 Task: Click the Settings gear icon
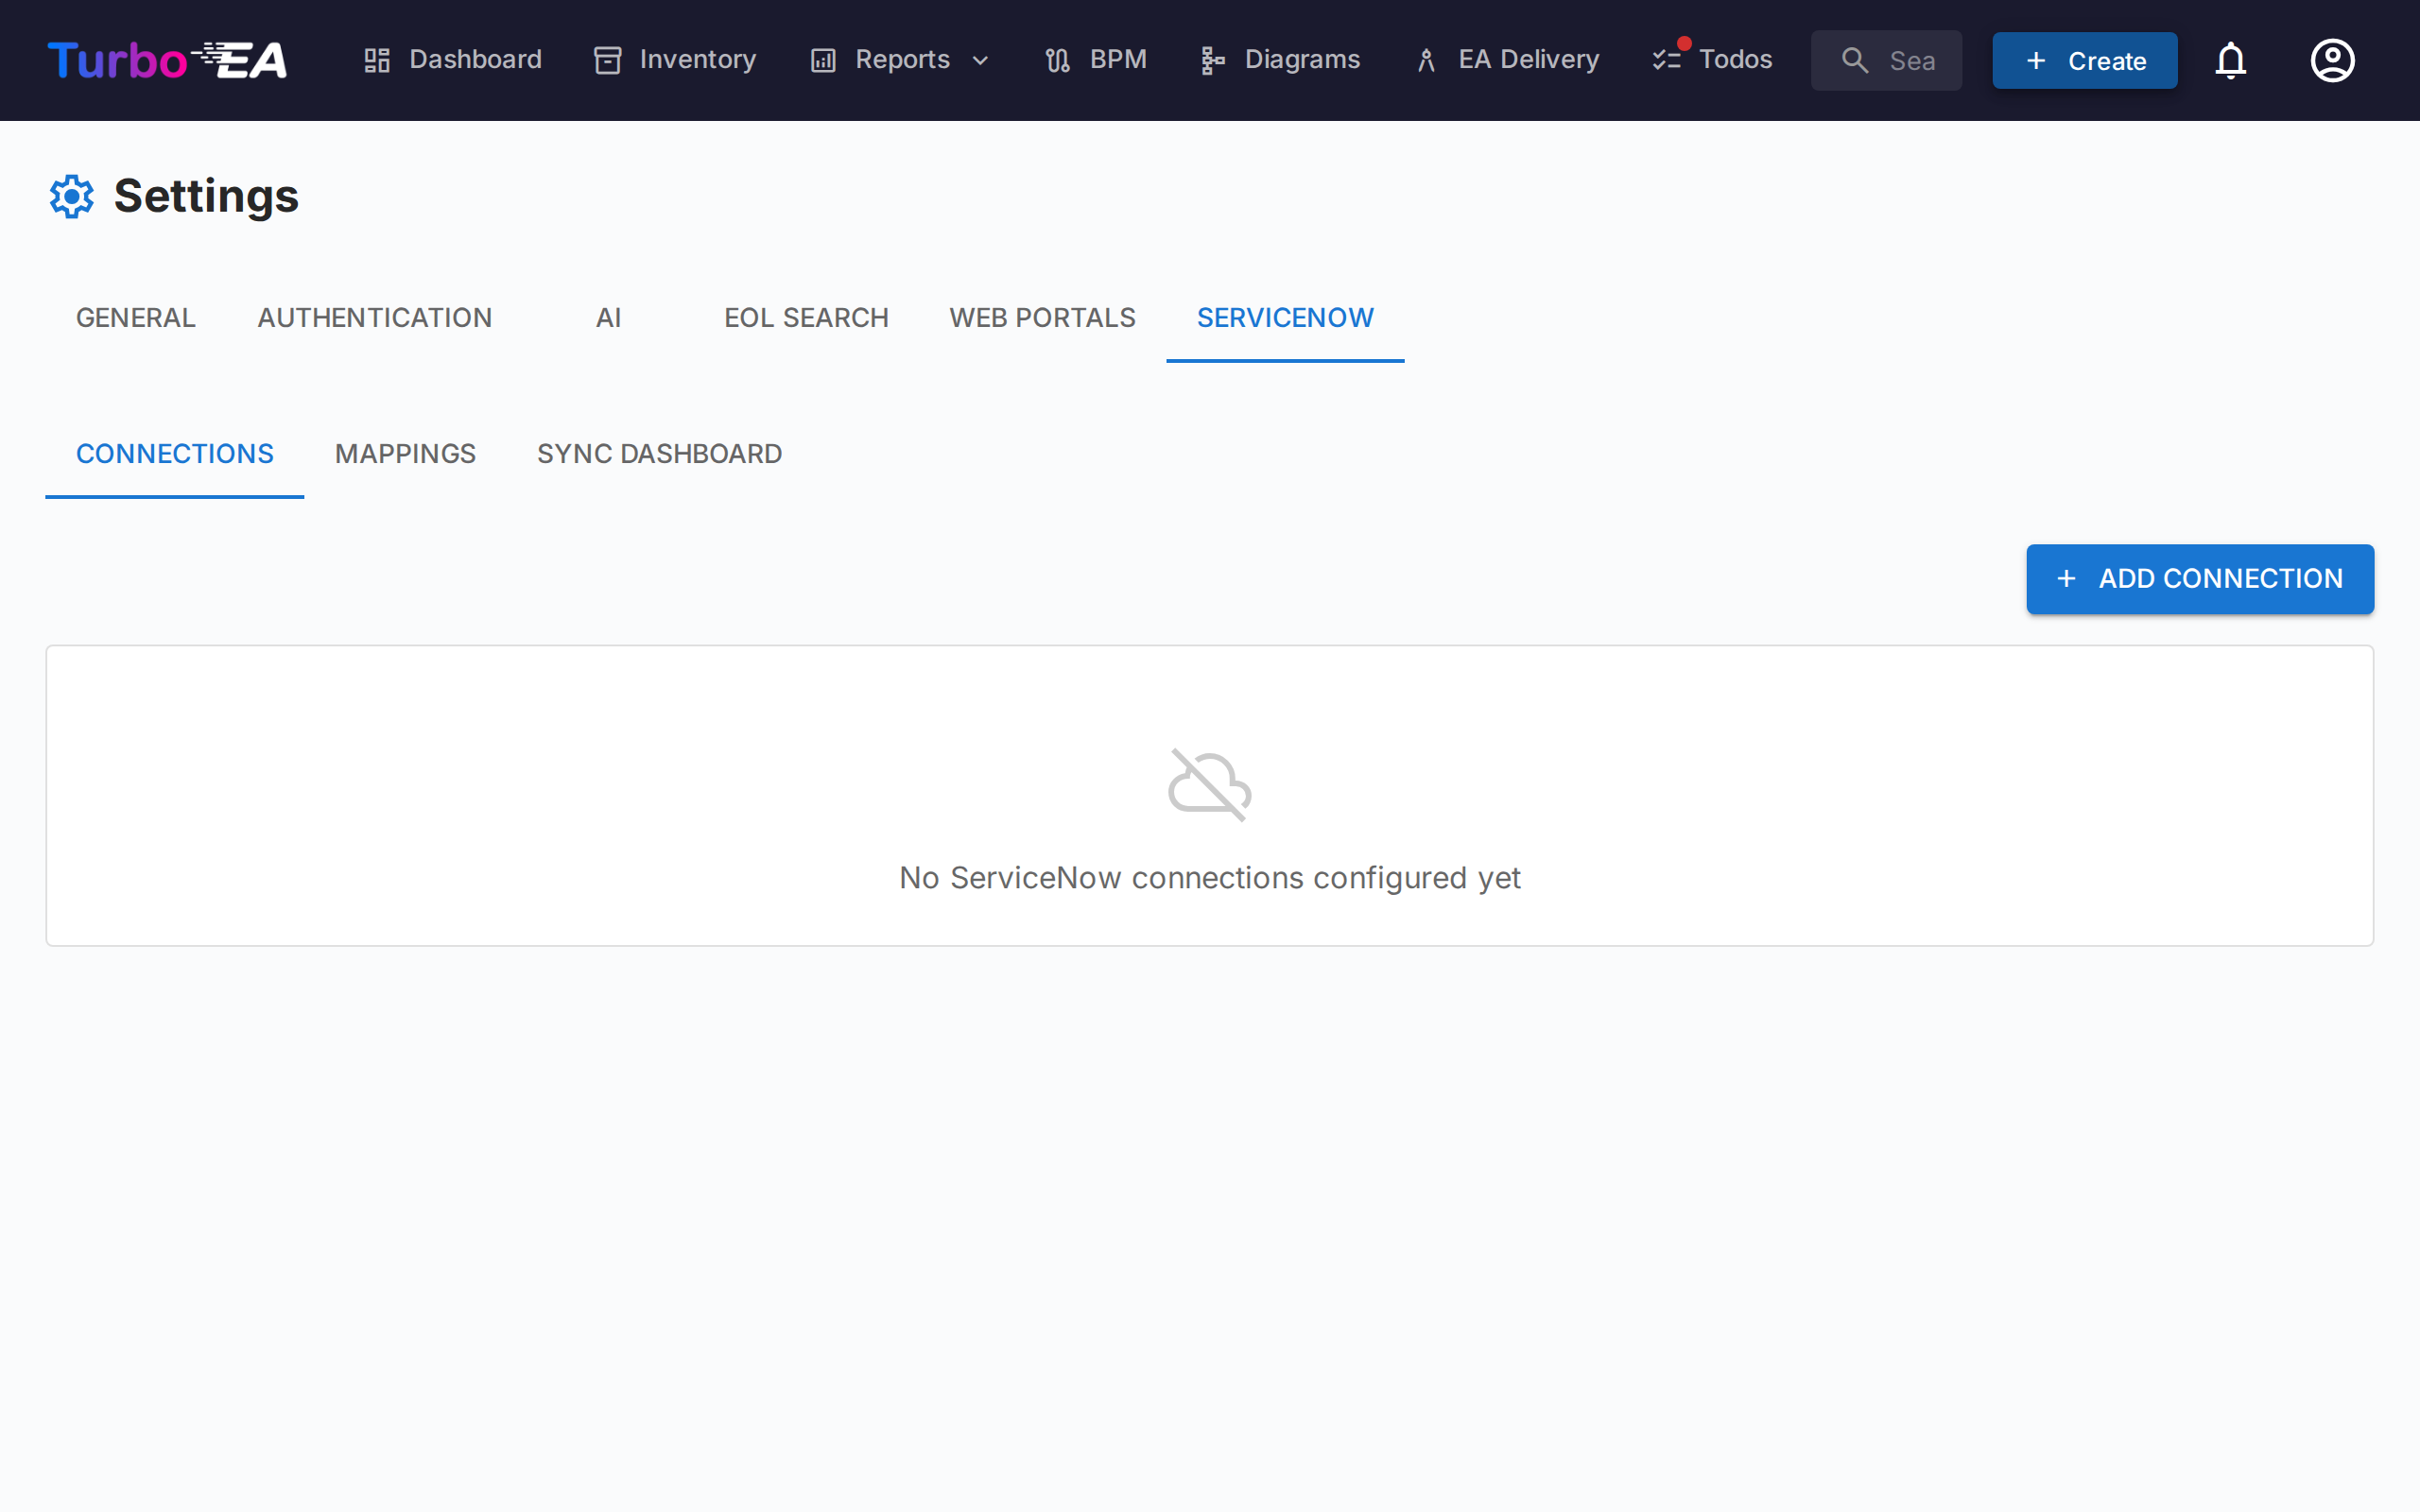pos(71,196)
